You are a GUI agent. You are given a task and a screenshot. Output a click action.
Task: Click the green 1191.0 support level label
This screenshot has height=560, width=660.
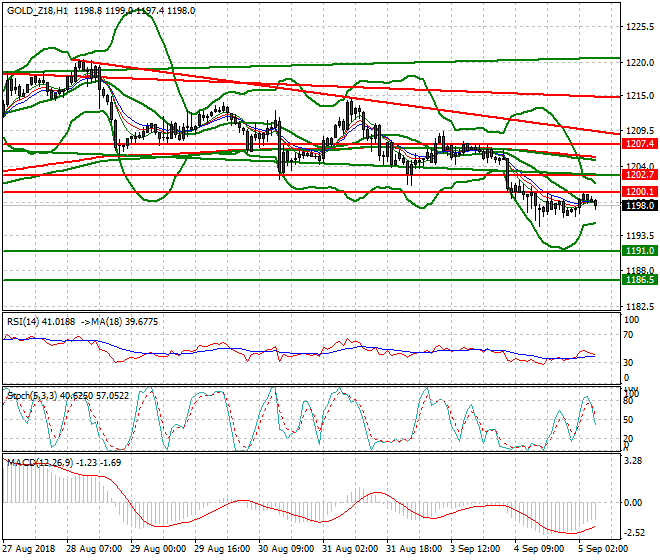coord(639,251)
